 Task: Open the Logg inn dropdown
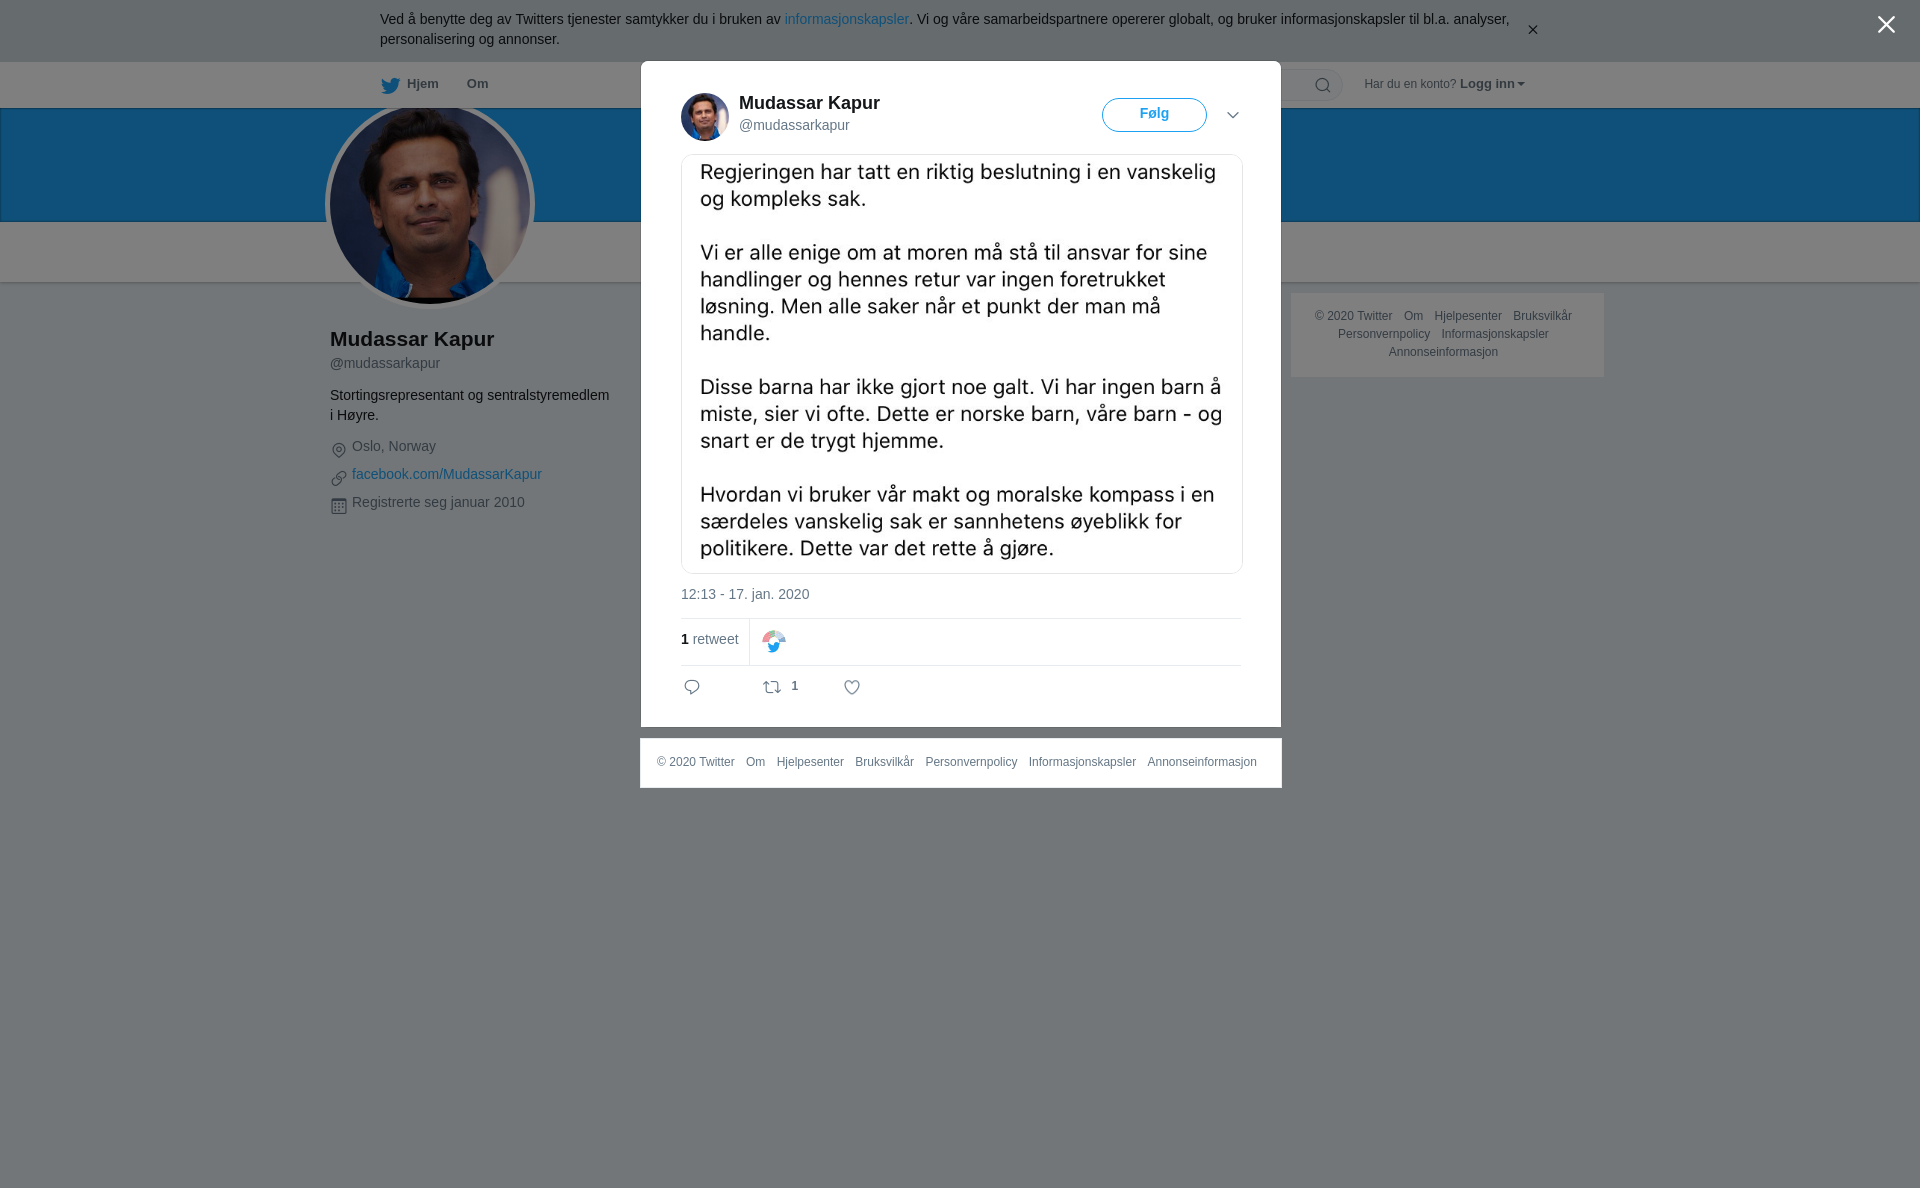[1492, 84]
